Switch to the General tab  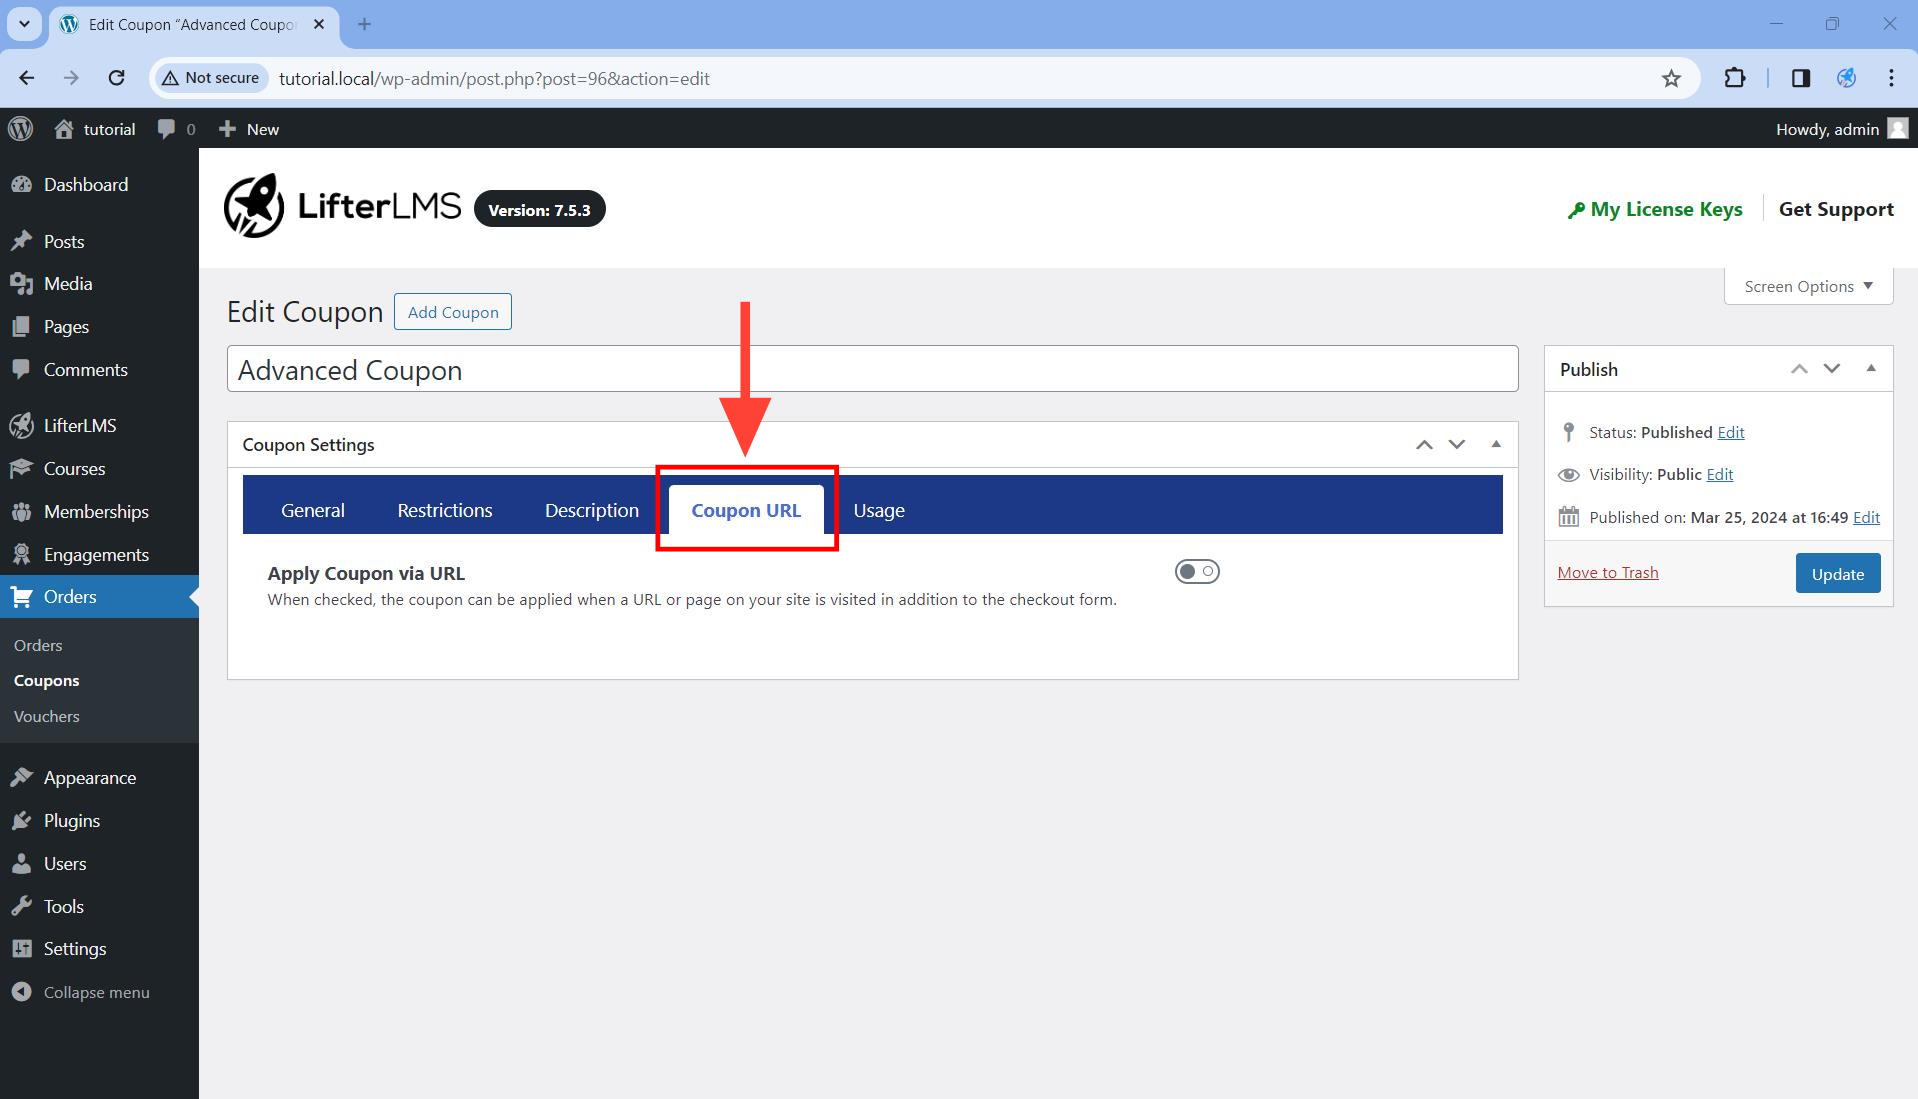point(313,510)
